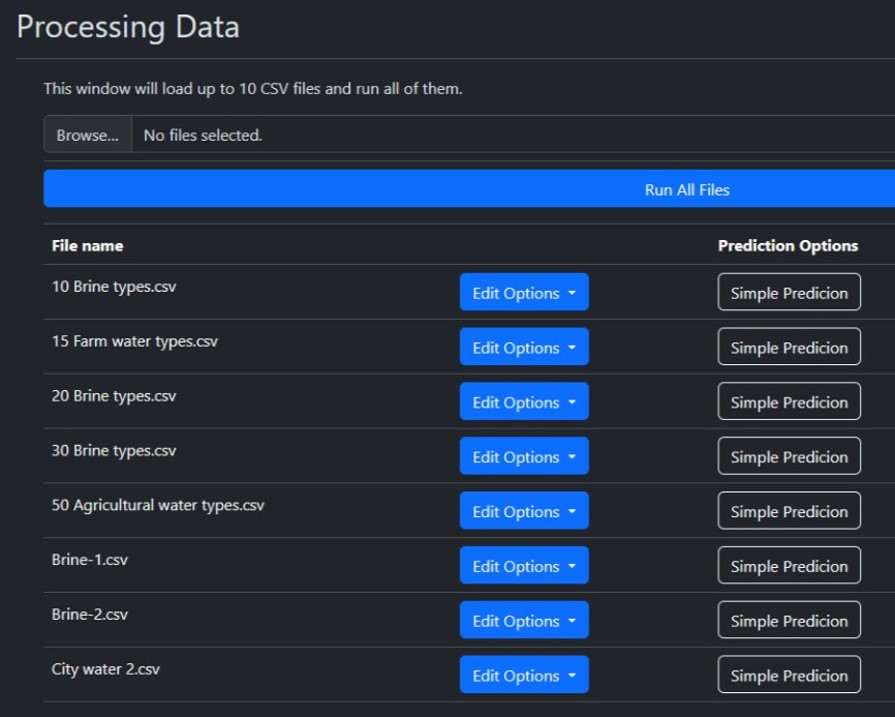Image resolution: width=895 pixels, height=717 pixels.
Task: Click the Brine-1.csv file name row
Action: point(469,565)
